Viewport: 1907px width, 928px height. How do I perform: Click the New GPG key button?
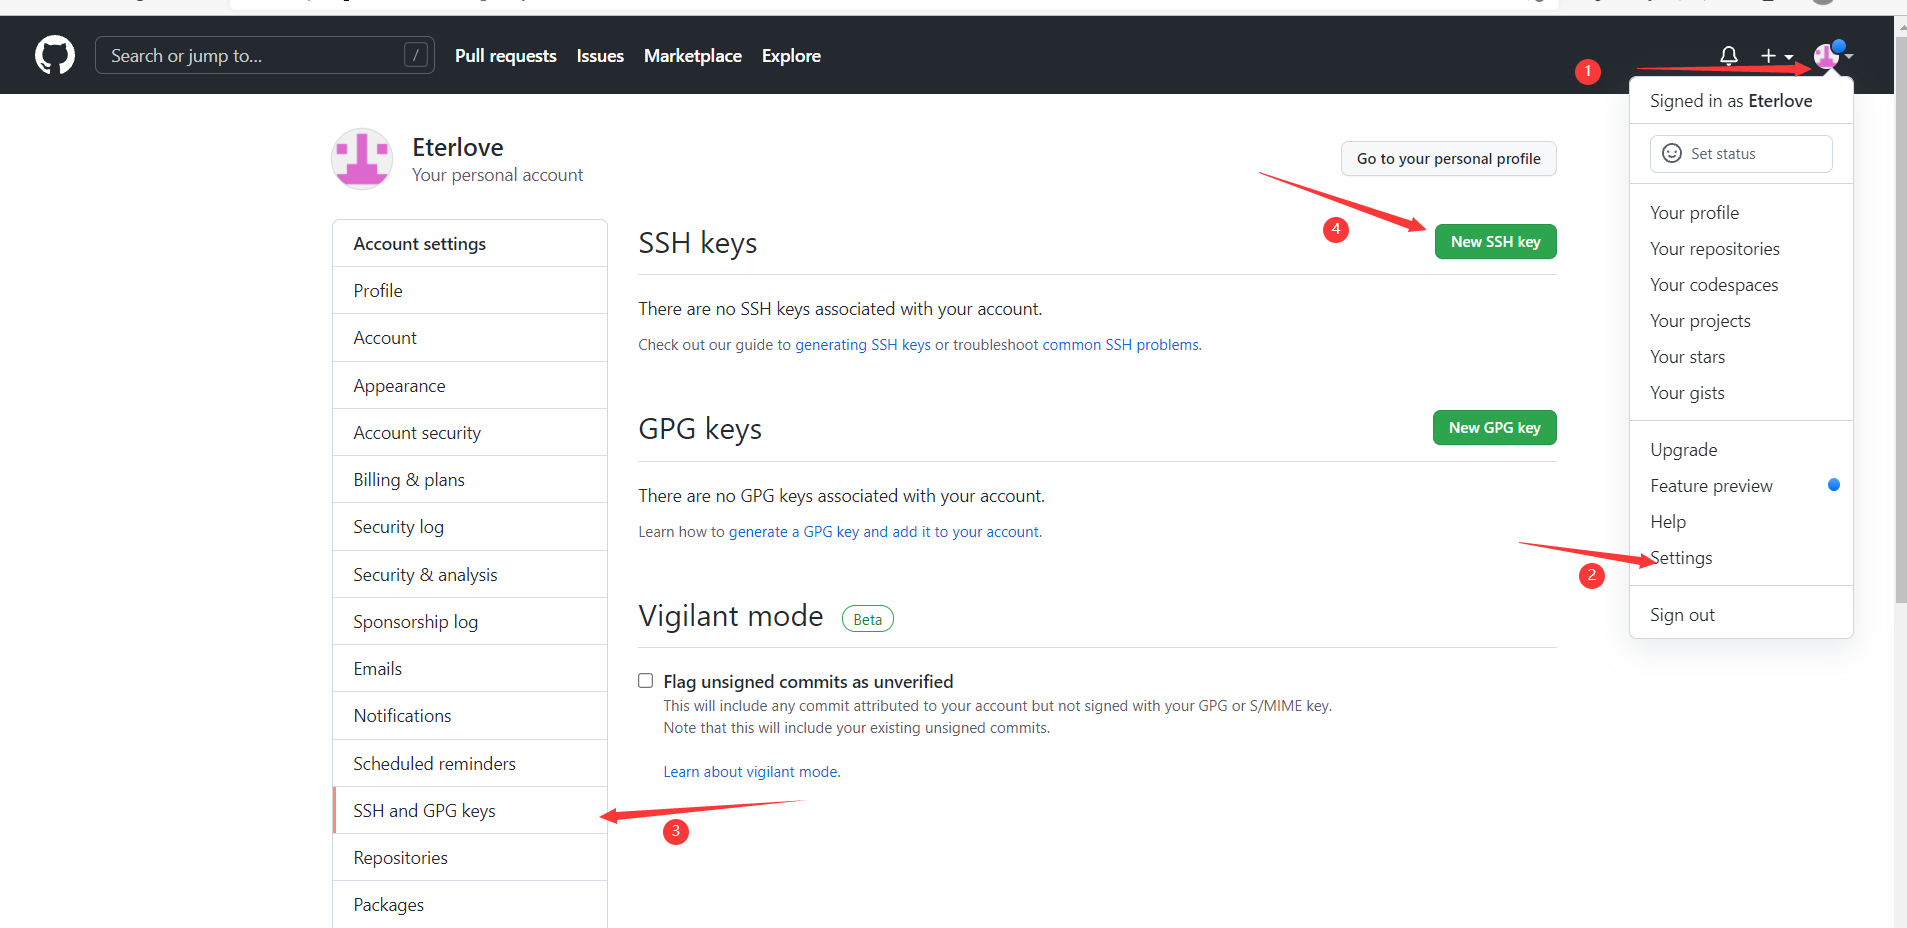[1494, 428]
